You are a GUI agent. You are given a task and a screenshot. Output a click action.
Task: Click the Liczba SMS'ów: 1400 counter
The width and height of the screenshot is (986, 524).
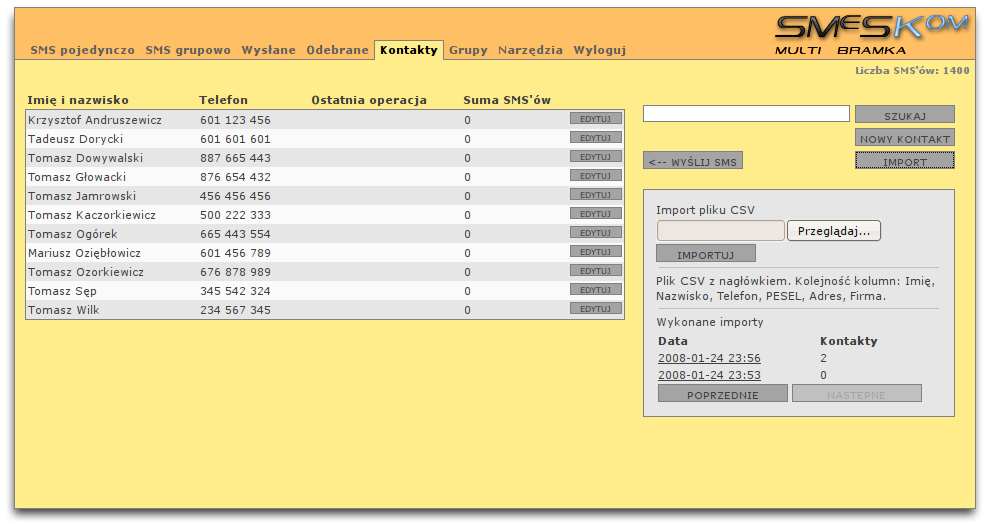(x=912, y=70)
